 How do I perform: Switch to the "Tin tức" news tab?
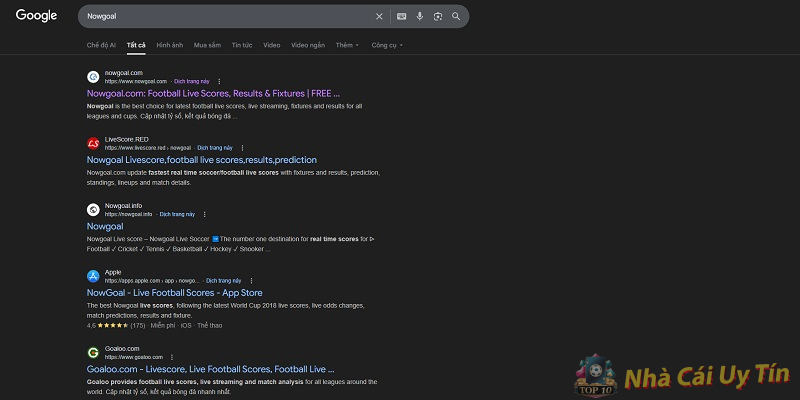[x=242, y=45]
